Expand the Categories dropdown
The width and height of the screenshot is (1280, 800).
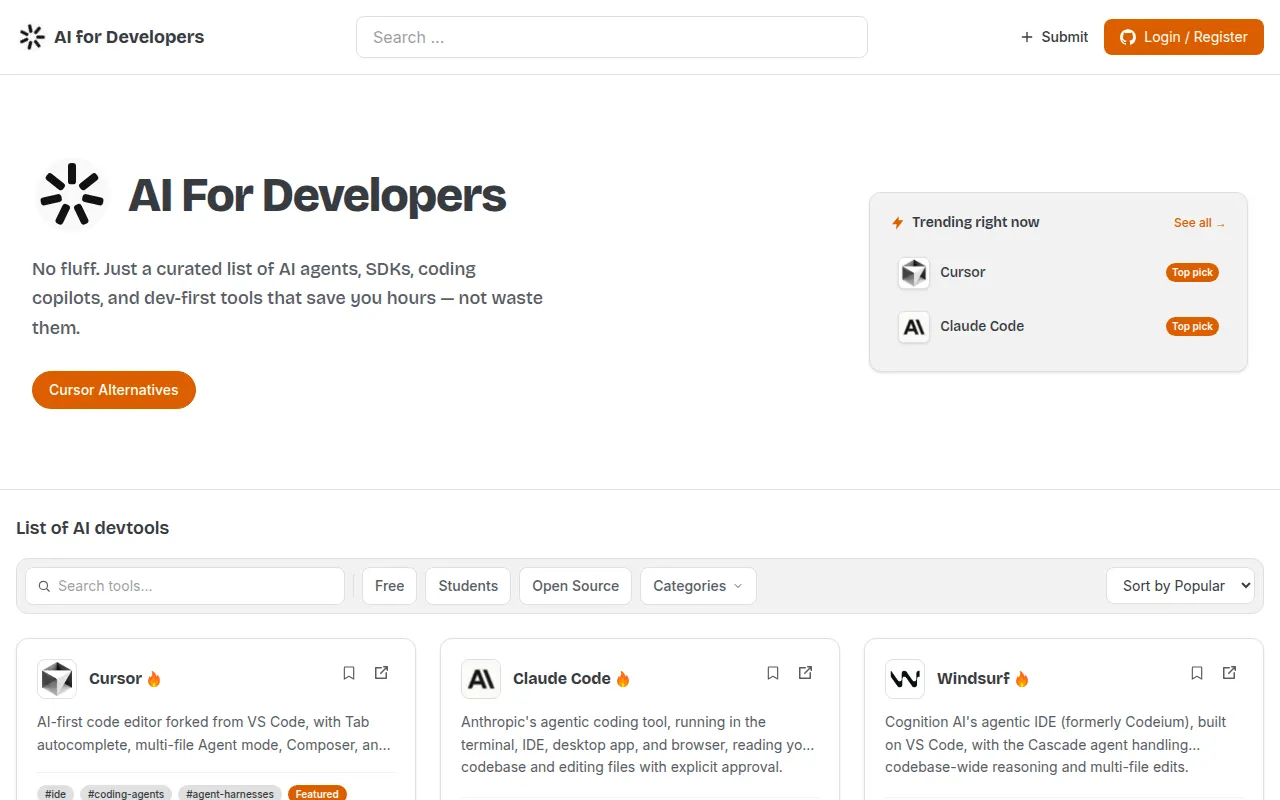click(698, 586)
